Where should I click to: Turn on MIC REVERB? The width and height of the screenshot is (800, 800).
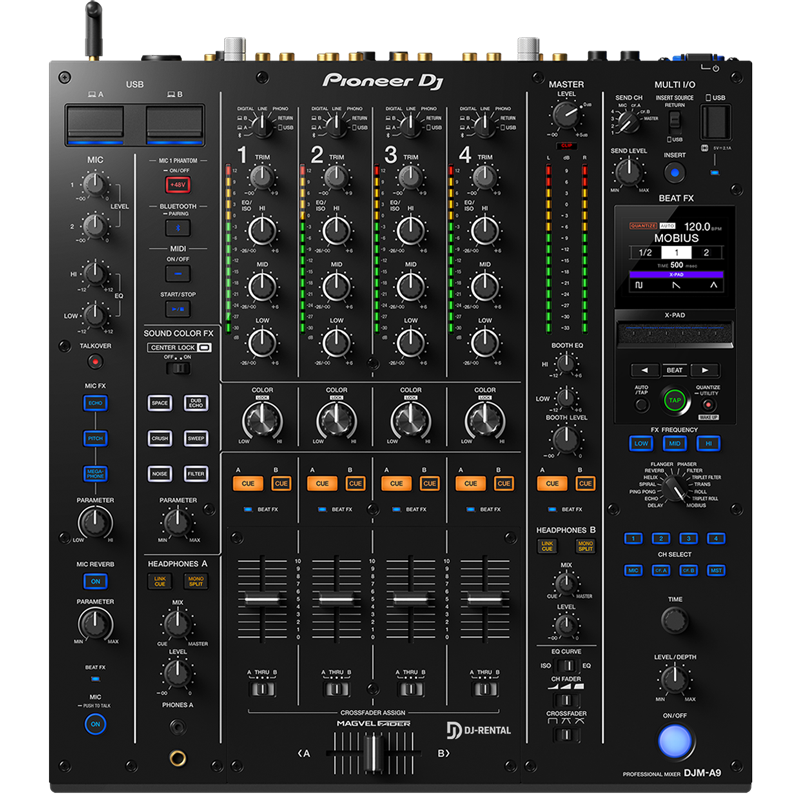(95, 581)
